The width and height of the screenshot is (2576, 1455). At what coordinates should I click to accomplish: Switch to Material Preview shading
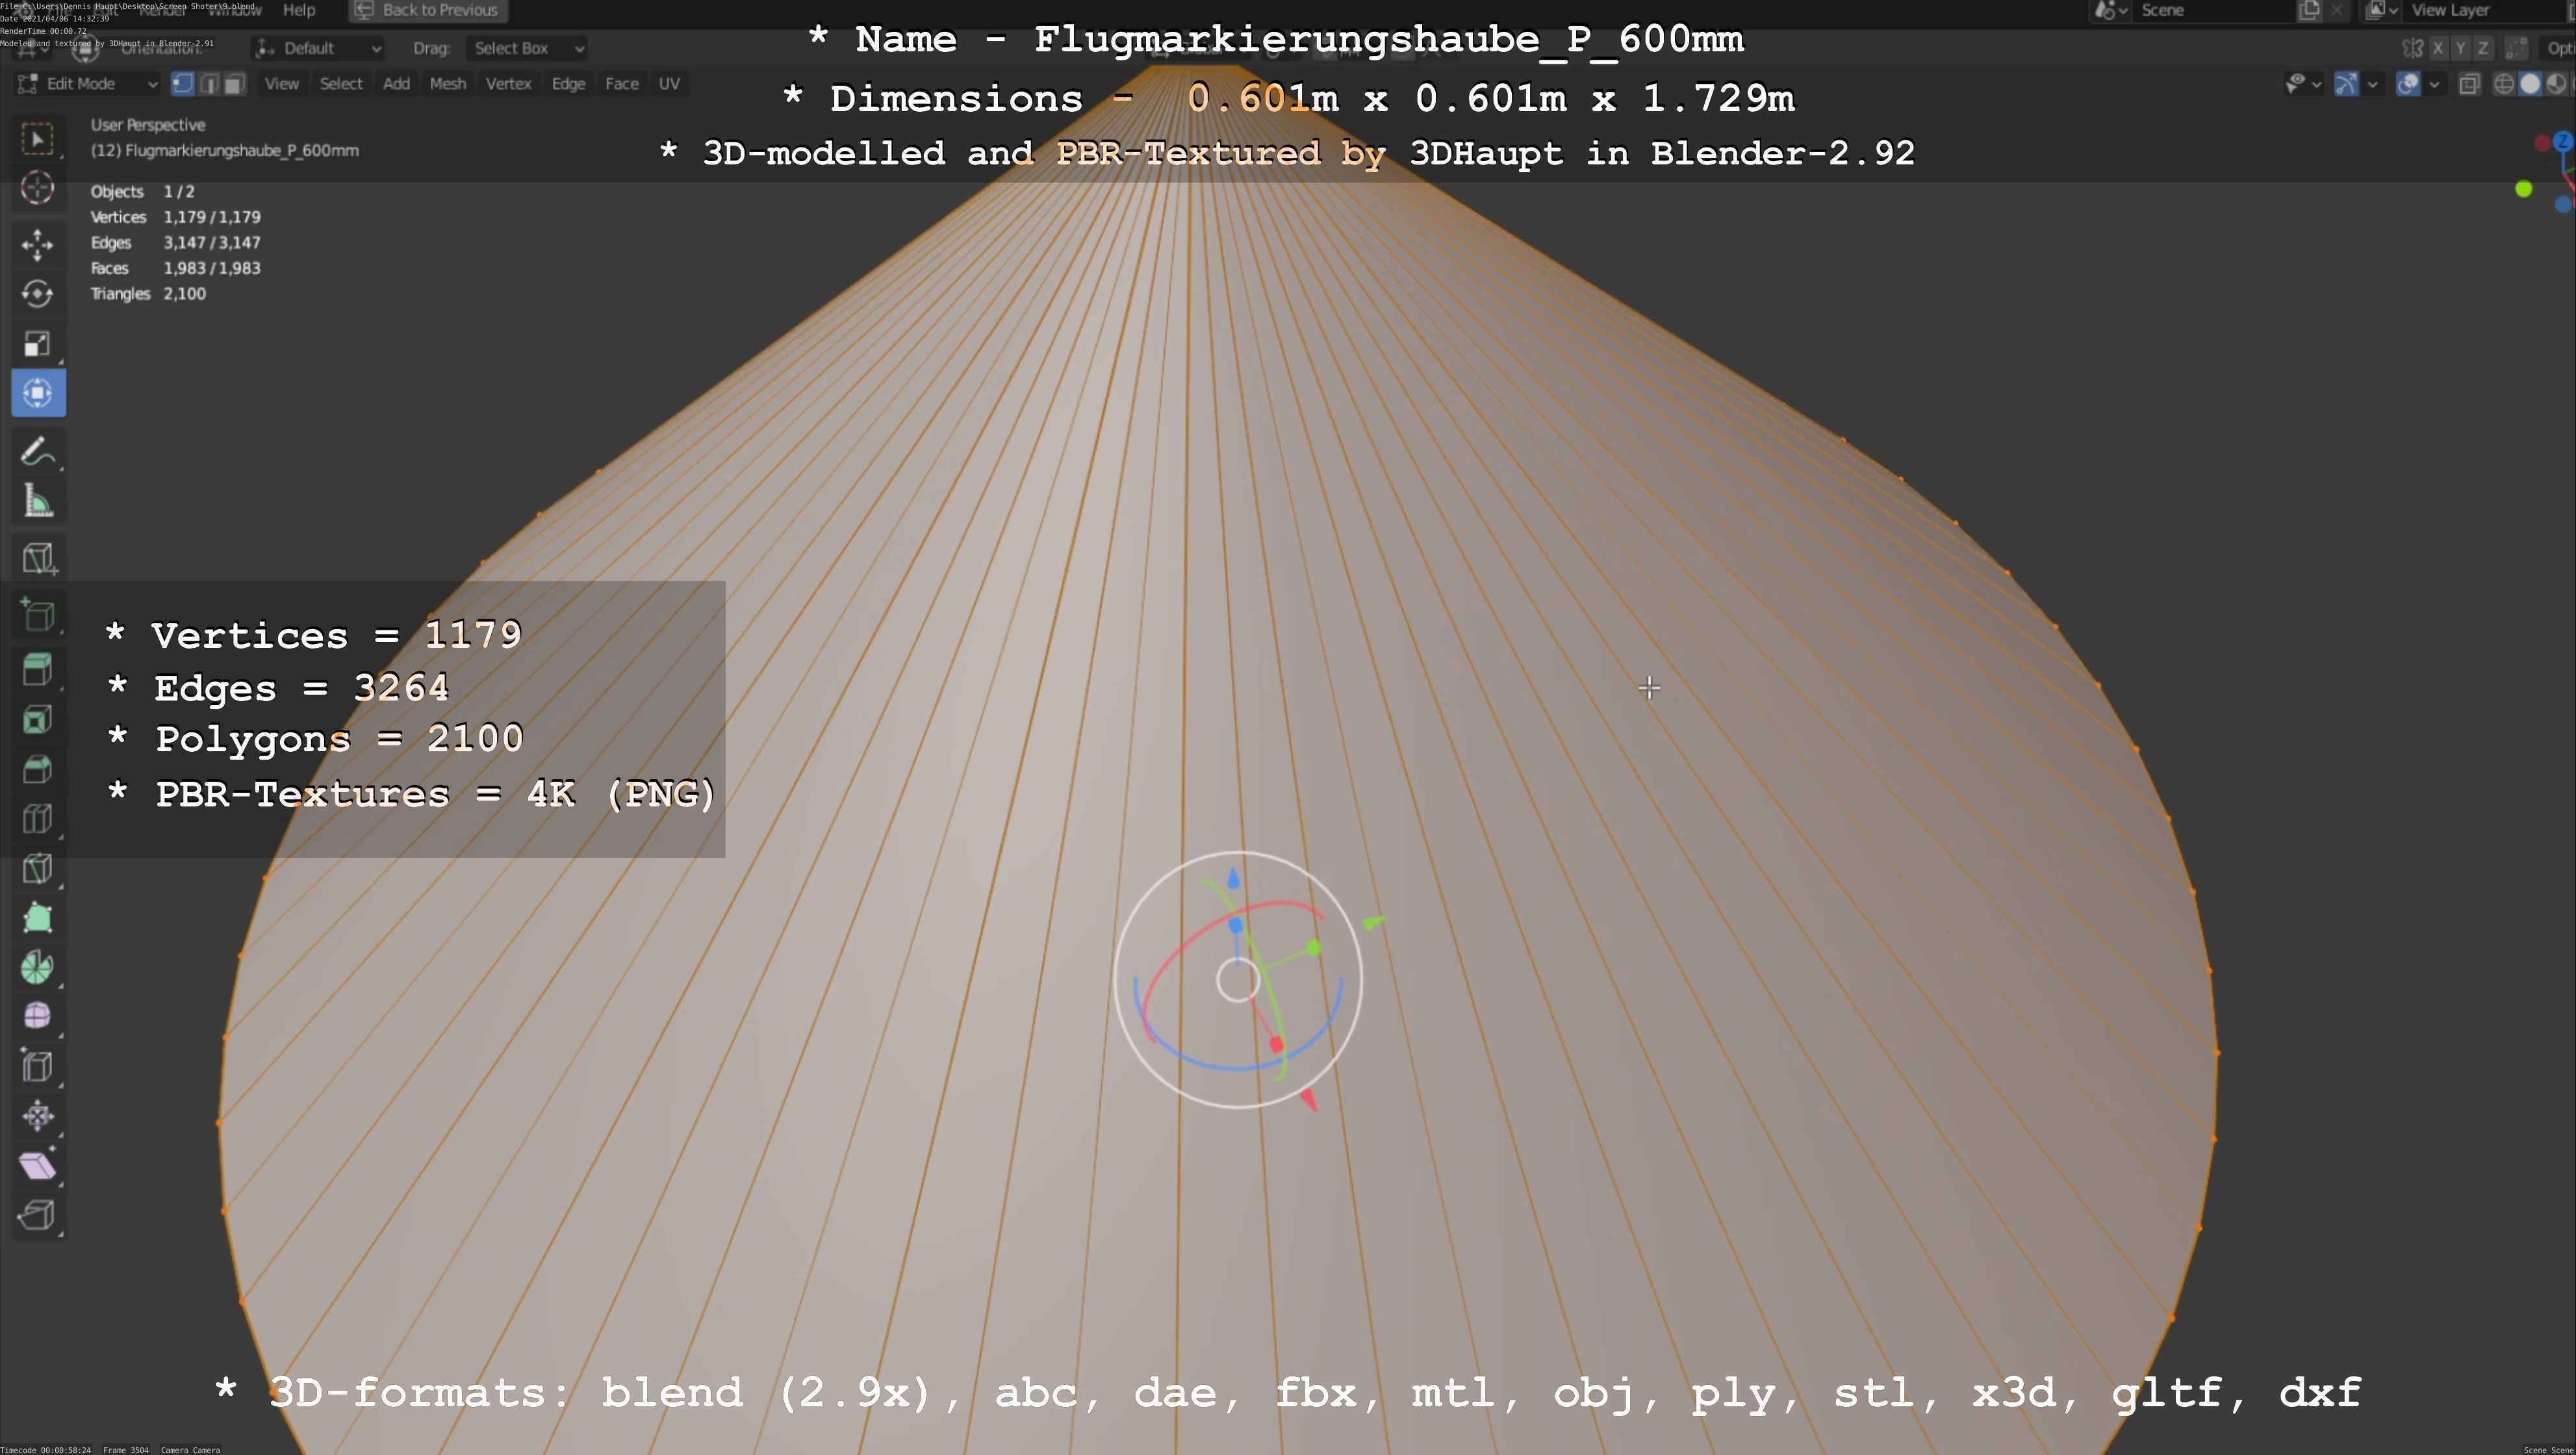(2556, 84)
